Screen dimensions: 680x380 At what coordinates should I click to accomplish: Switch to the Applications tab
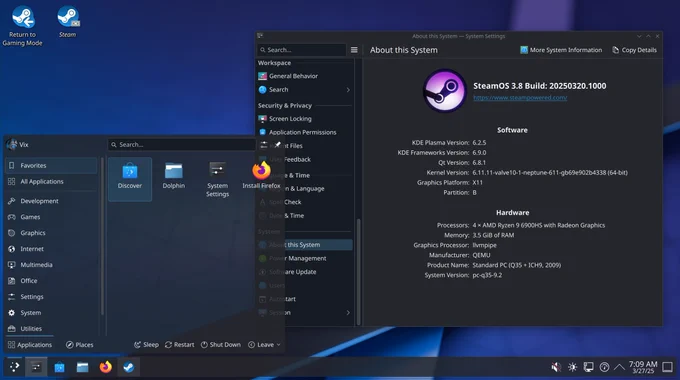click(29, 345)
